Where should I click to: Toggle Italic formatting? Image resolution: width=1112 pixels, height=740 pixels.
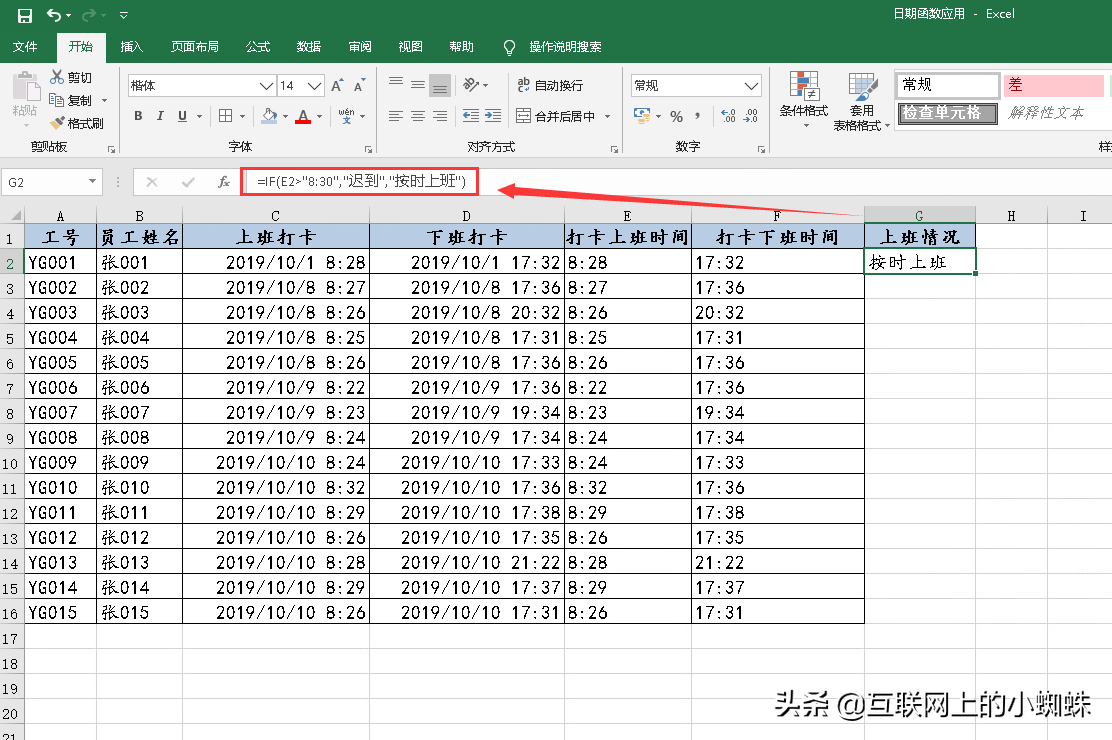pos(160,116)
